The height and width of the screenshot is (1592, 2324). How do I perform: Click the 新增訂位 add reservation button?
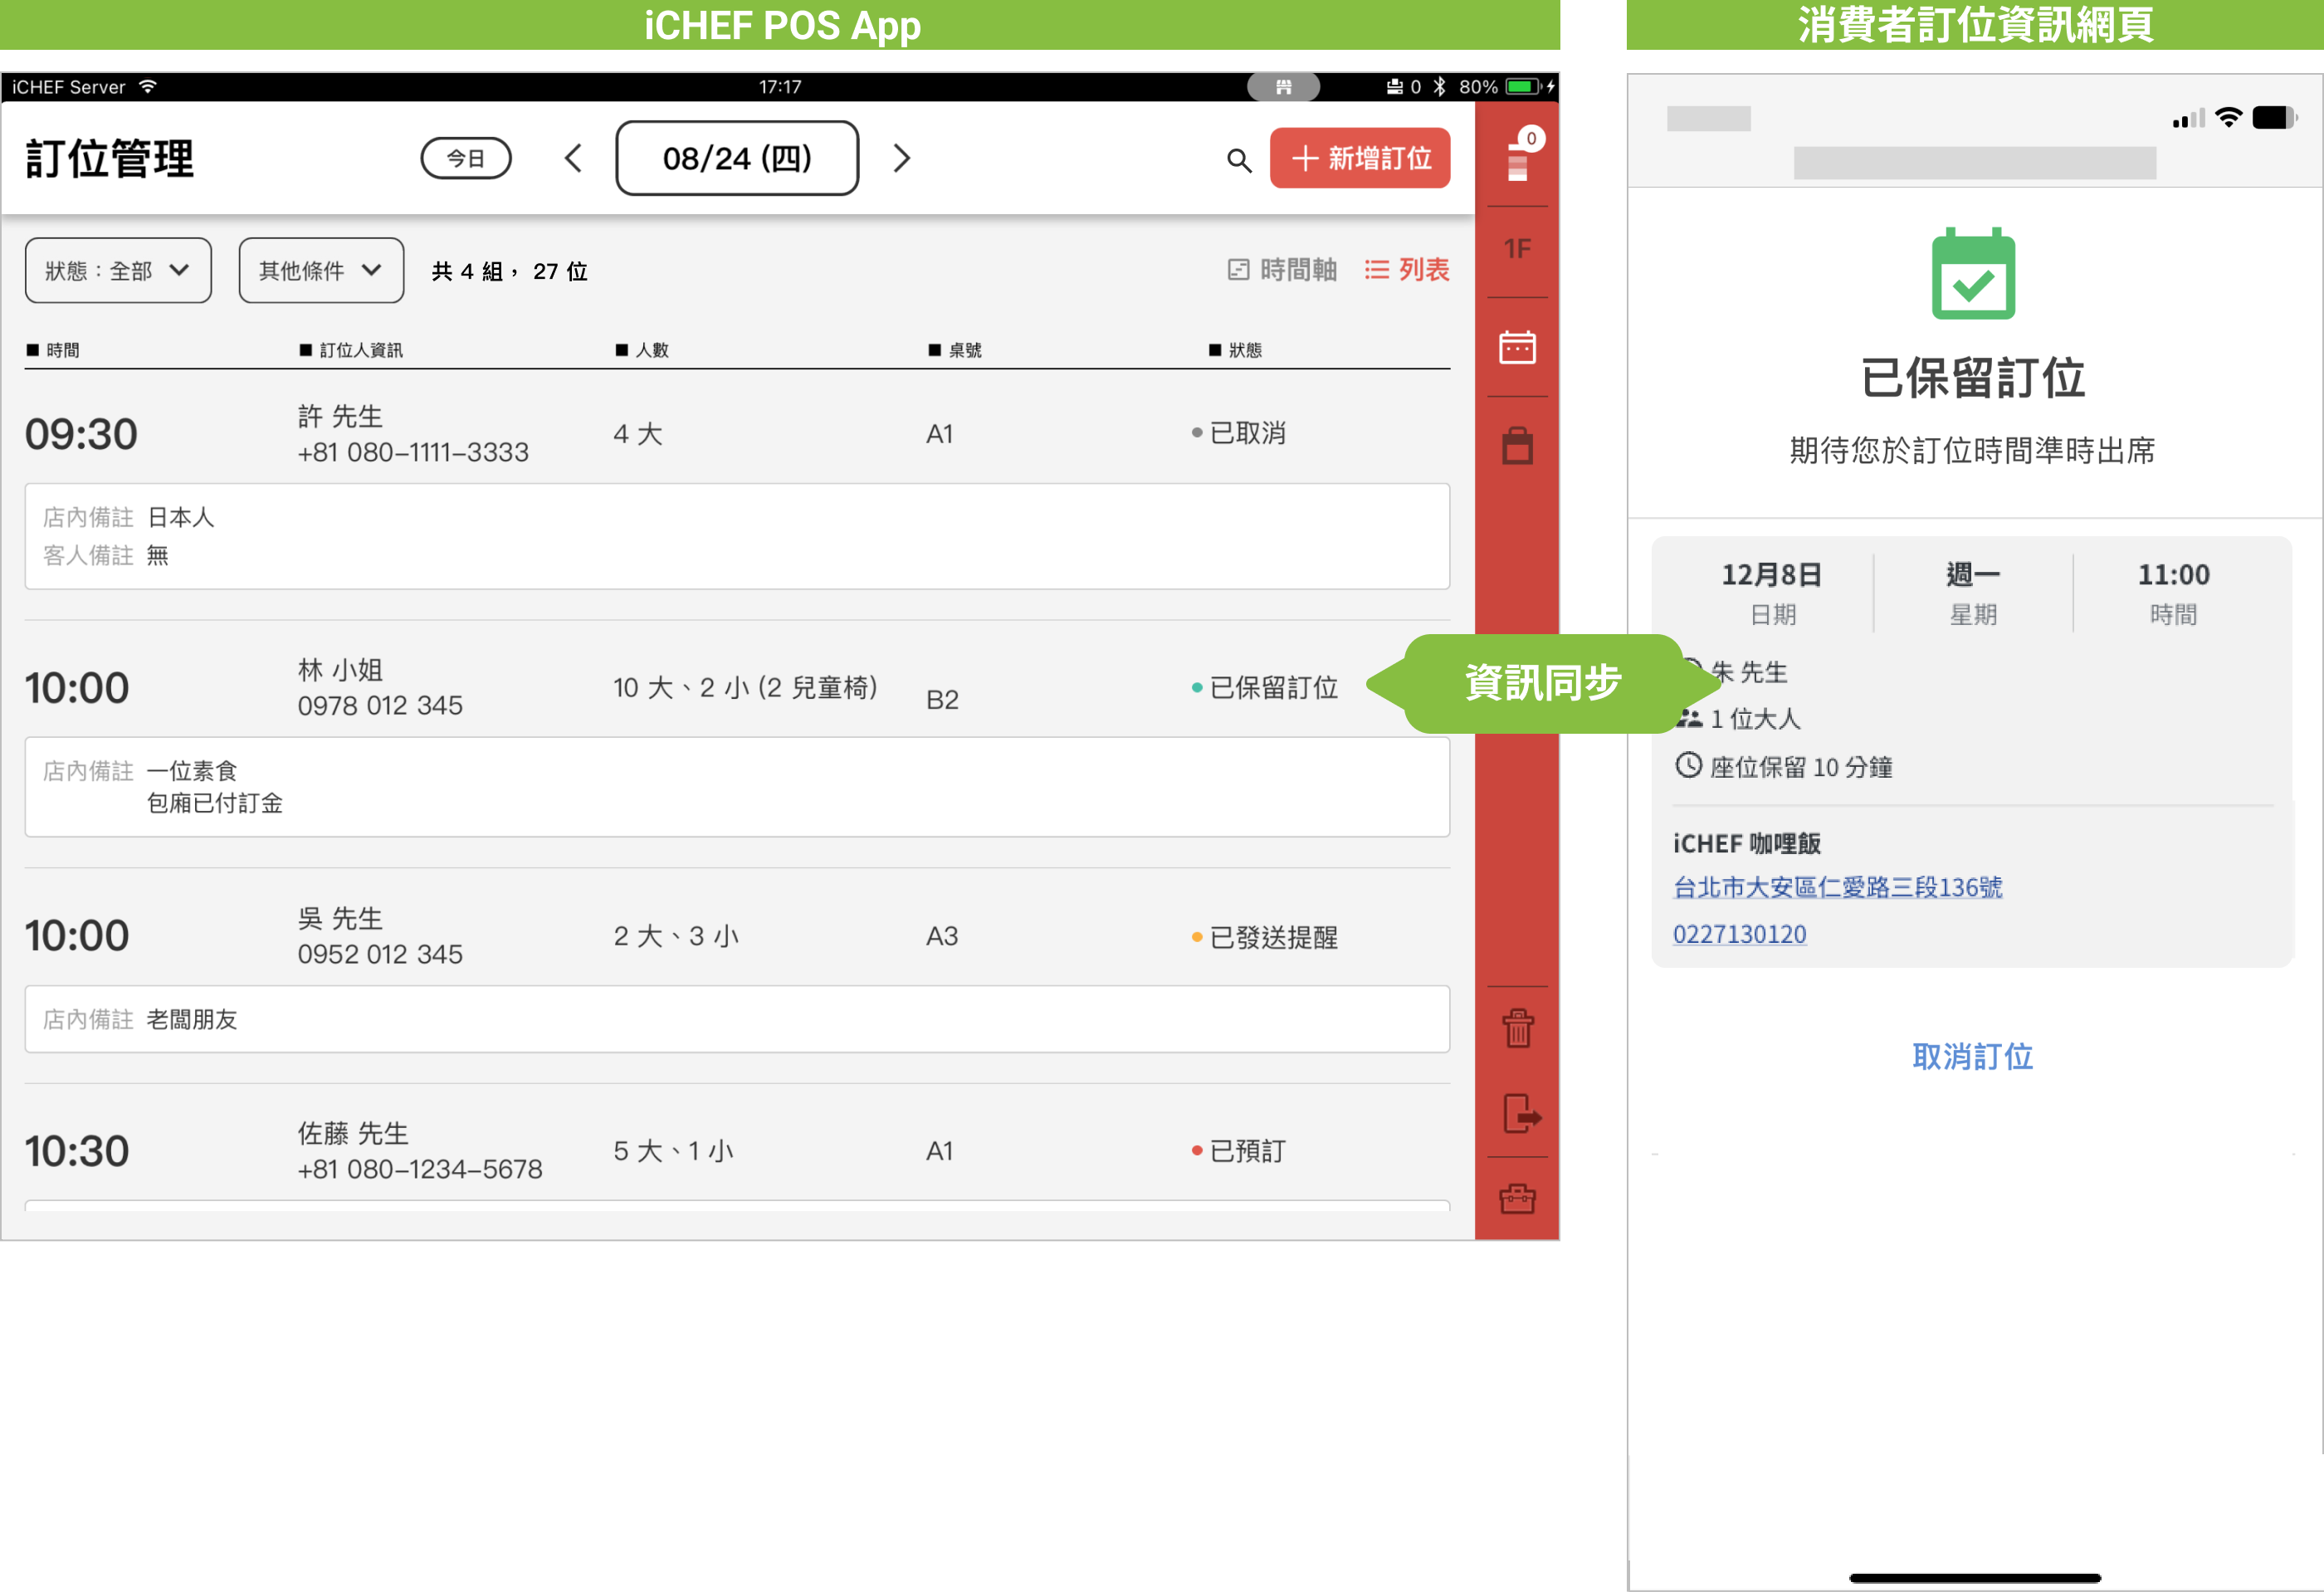click(x=1359, y=158)
